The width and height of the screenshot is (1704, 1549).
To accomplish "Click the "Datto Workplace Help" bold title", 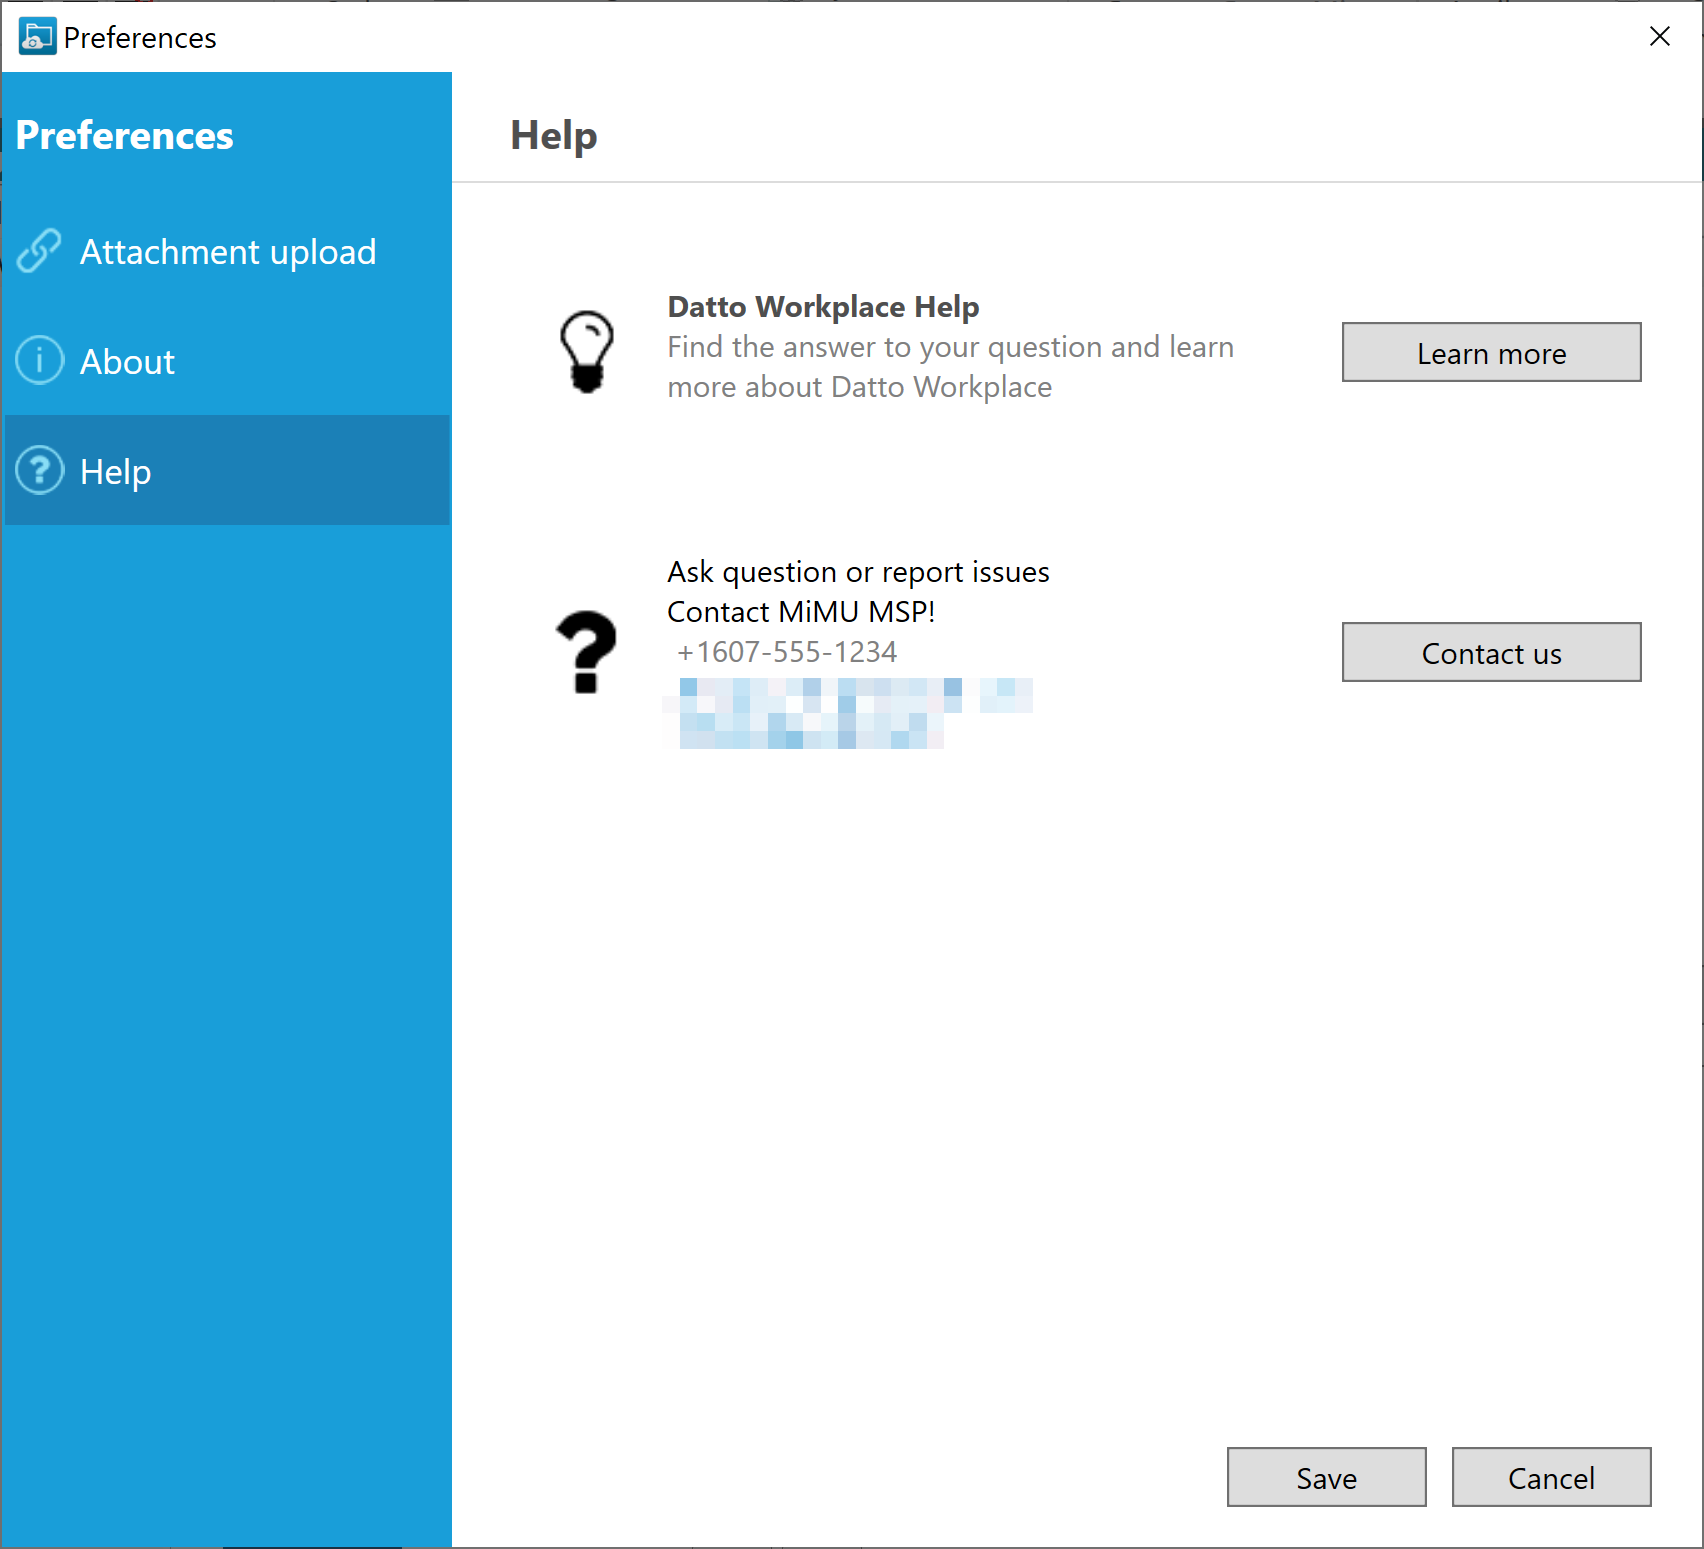I will pyautogui.click(x=823, y=307).
